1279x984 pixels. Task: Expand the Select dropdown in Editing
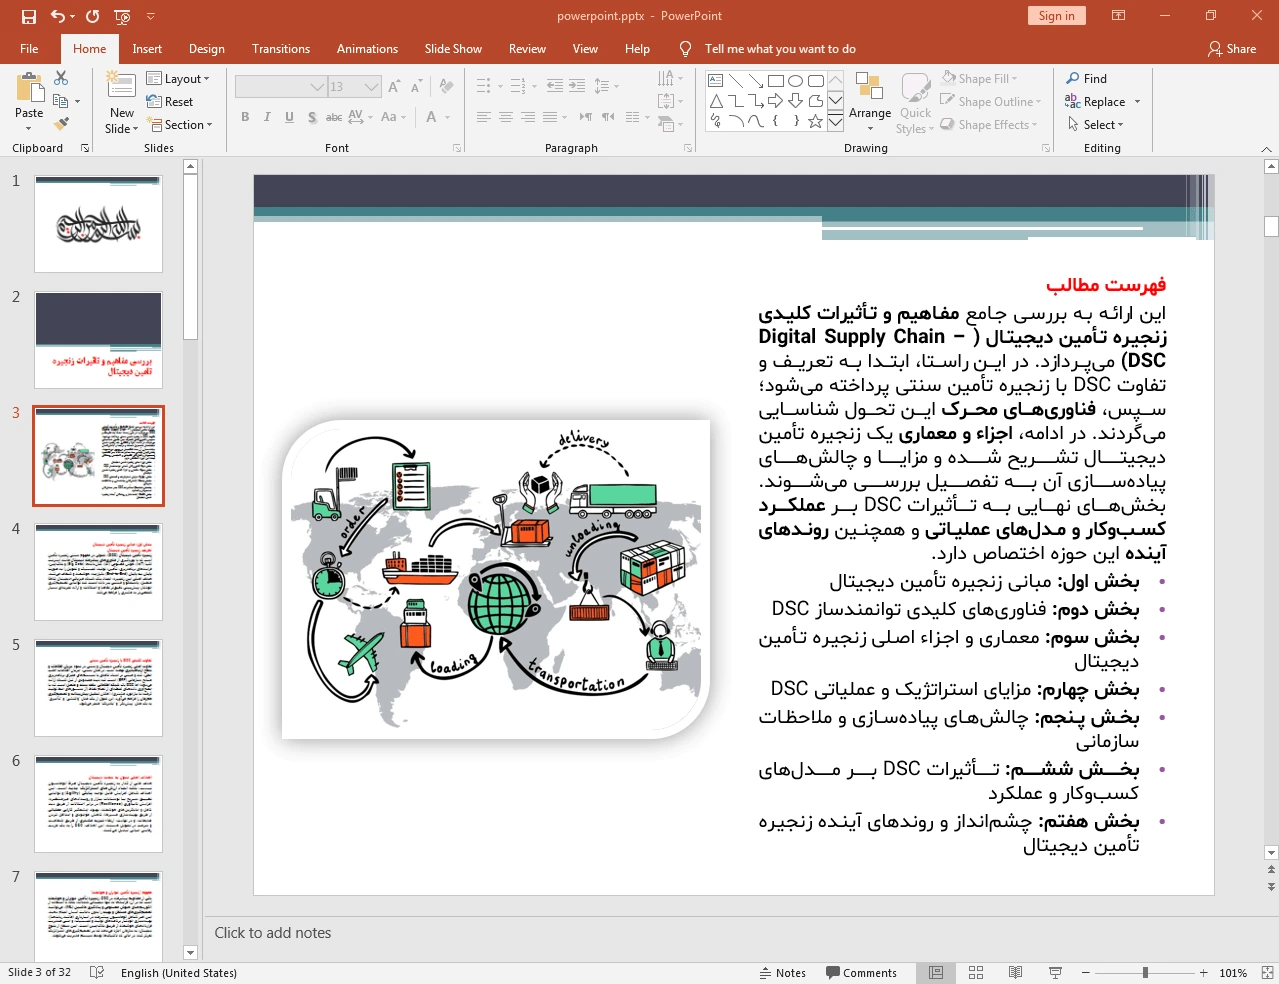click(x=1097, y=125)
